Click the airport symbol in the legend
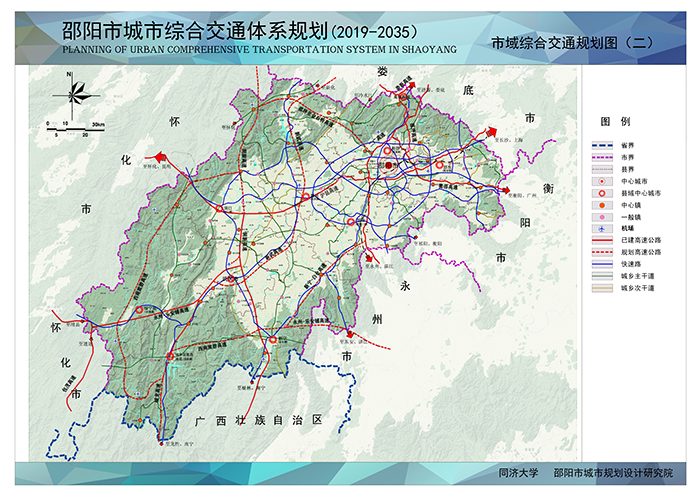 tap(600, 229)
